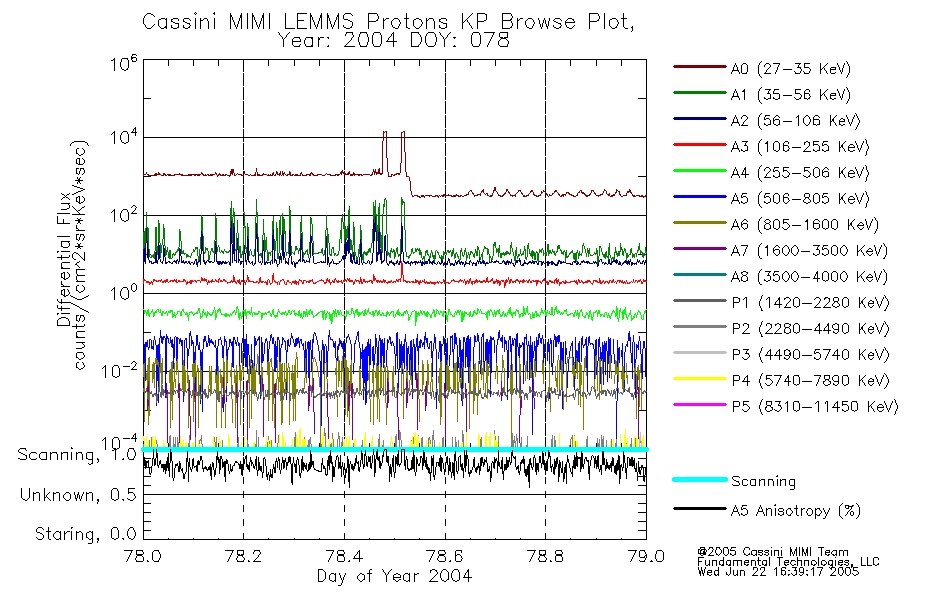Click the A0 (27-35 KeV) legend label

[x=790, y=69]
